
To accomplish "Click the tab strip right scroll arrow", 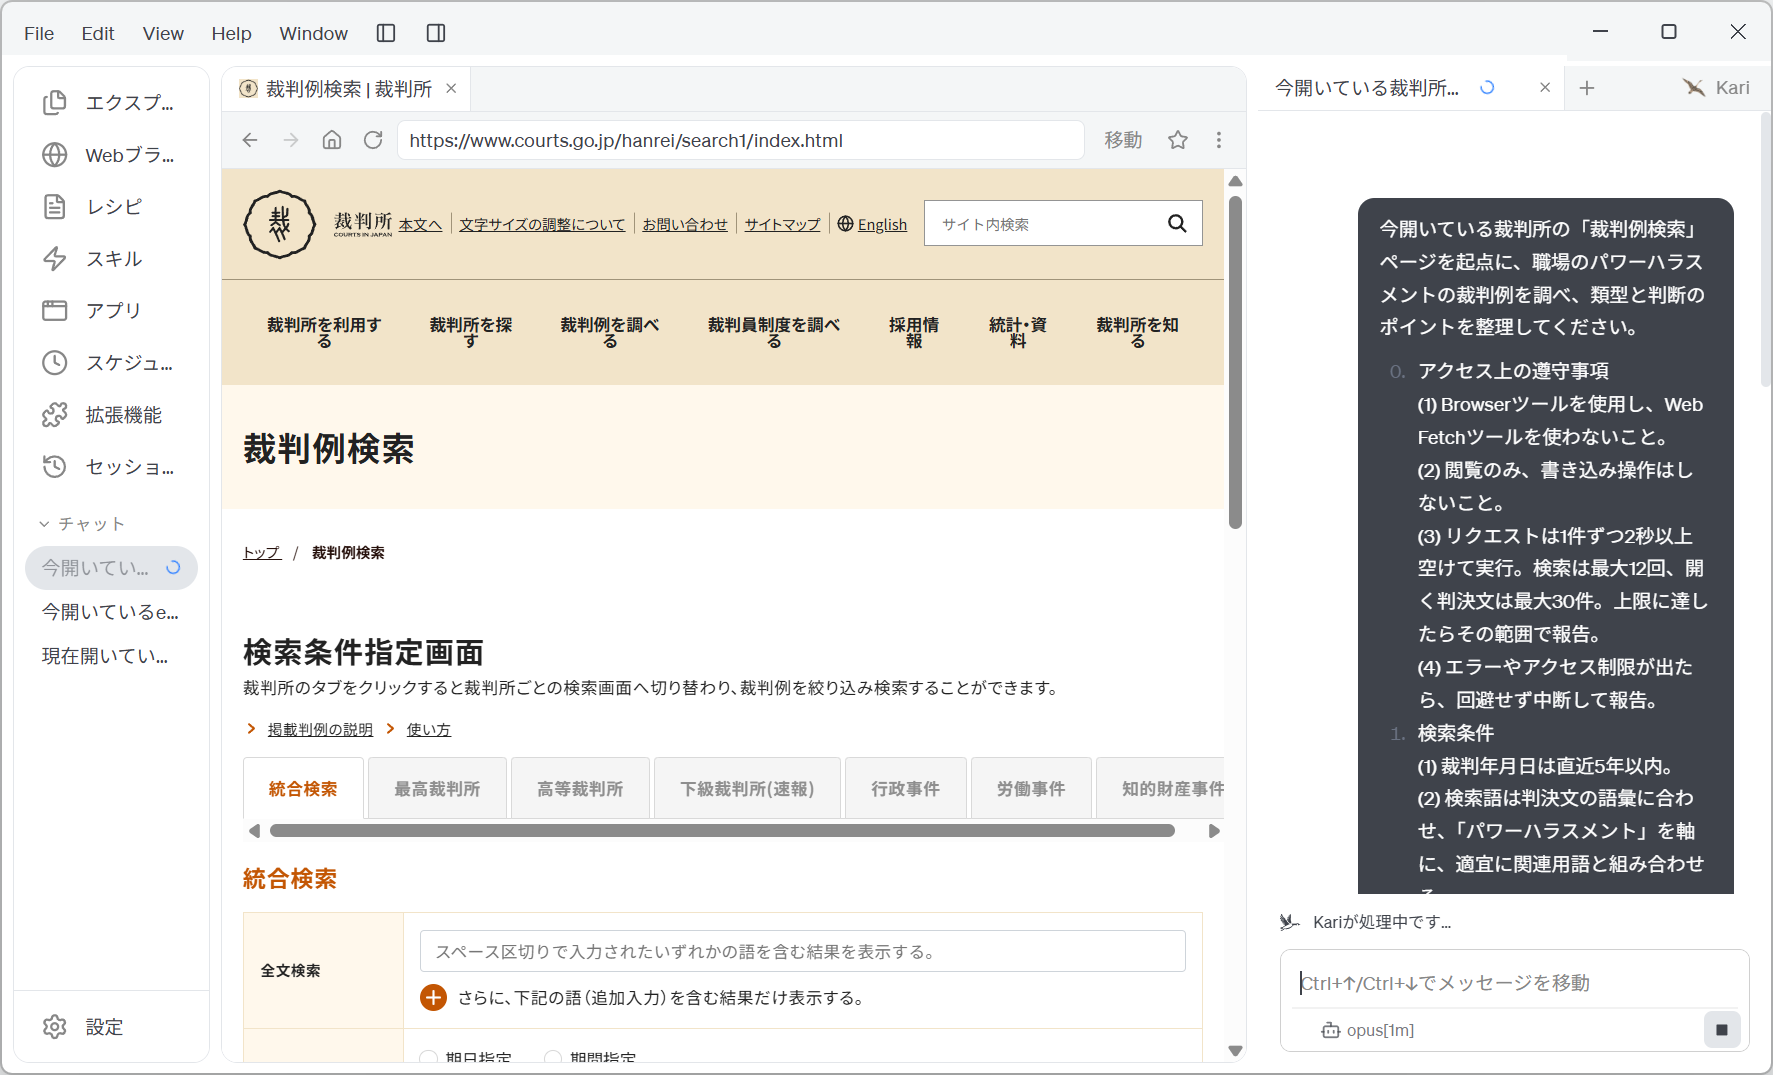I will [x=1214, y=831].
